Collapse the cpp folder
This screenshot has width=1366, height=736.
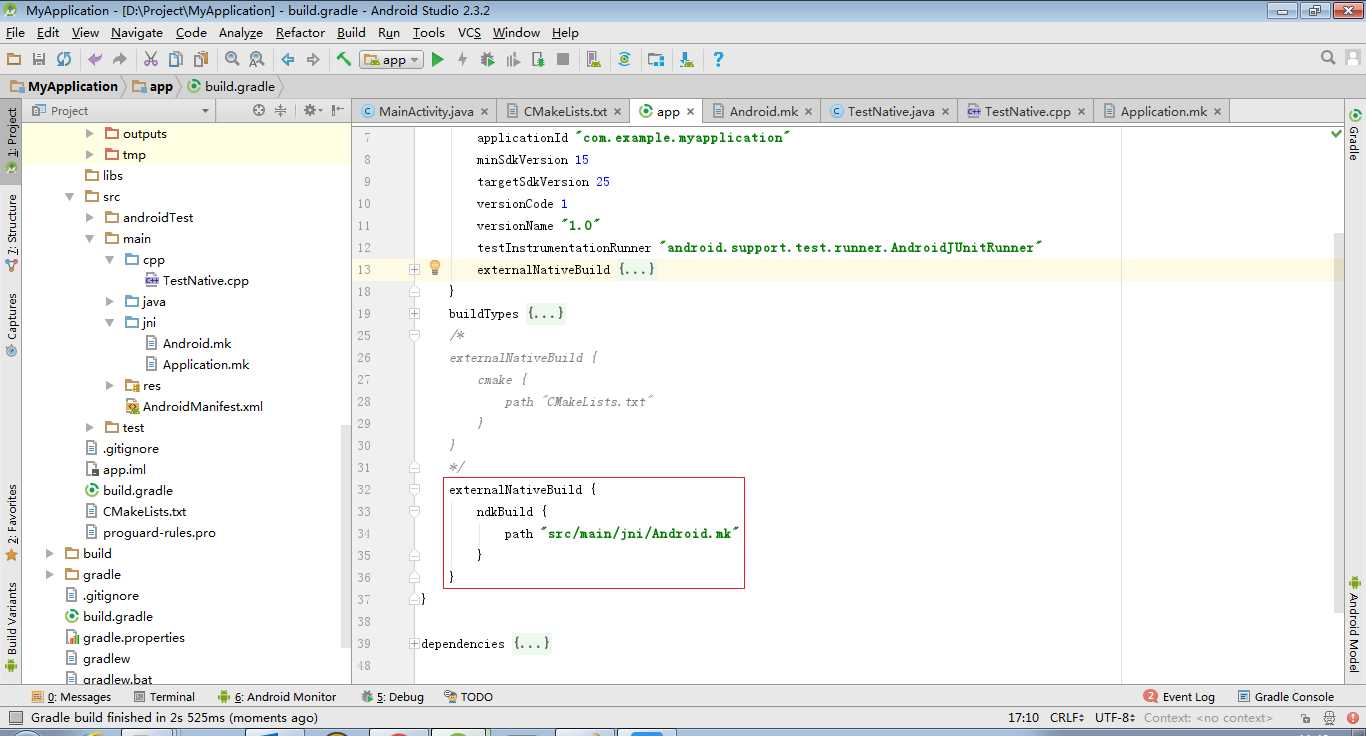[109, 259]
